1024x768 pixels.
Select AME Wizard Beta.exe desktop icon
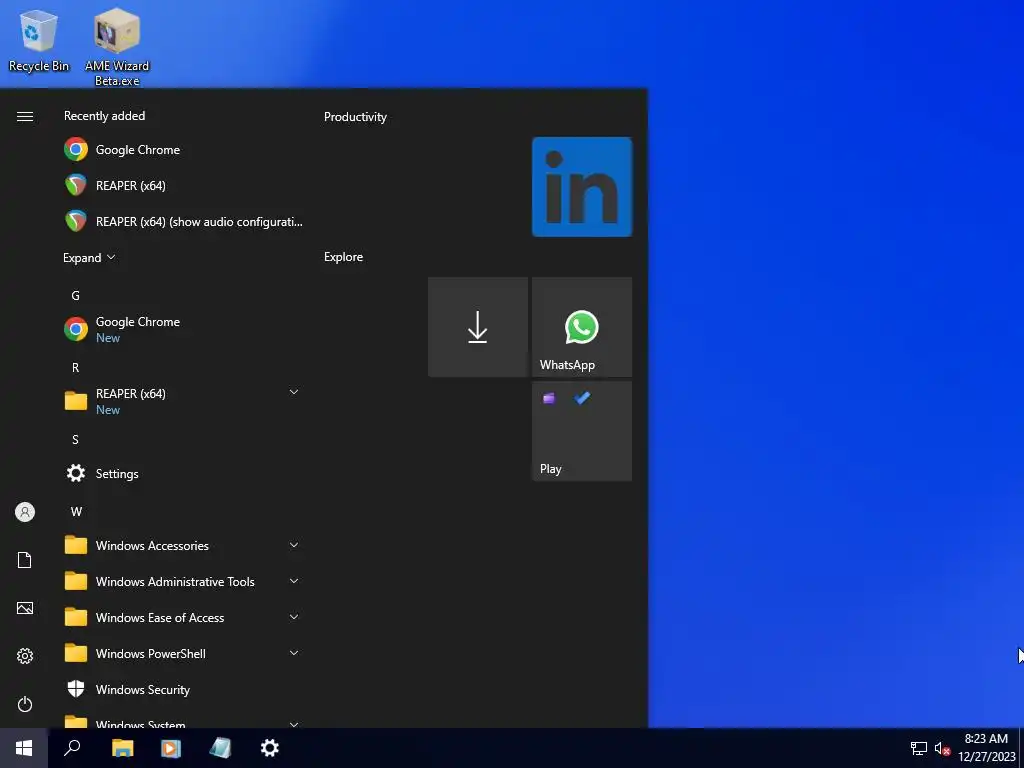pos(117,46)
